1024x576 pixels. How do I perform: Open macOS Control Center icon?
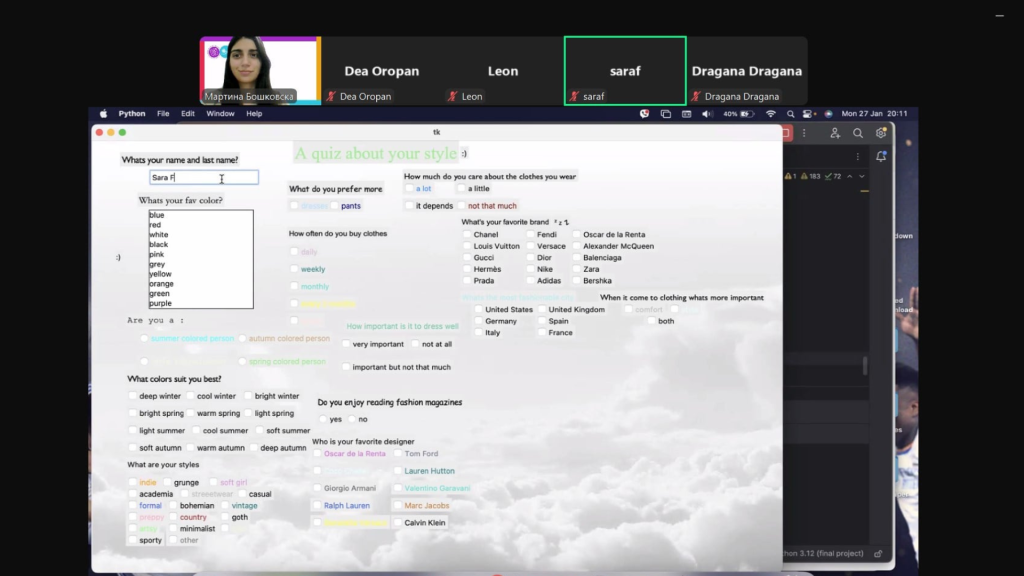809,114
